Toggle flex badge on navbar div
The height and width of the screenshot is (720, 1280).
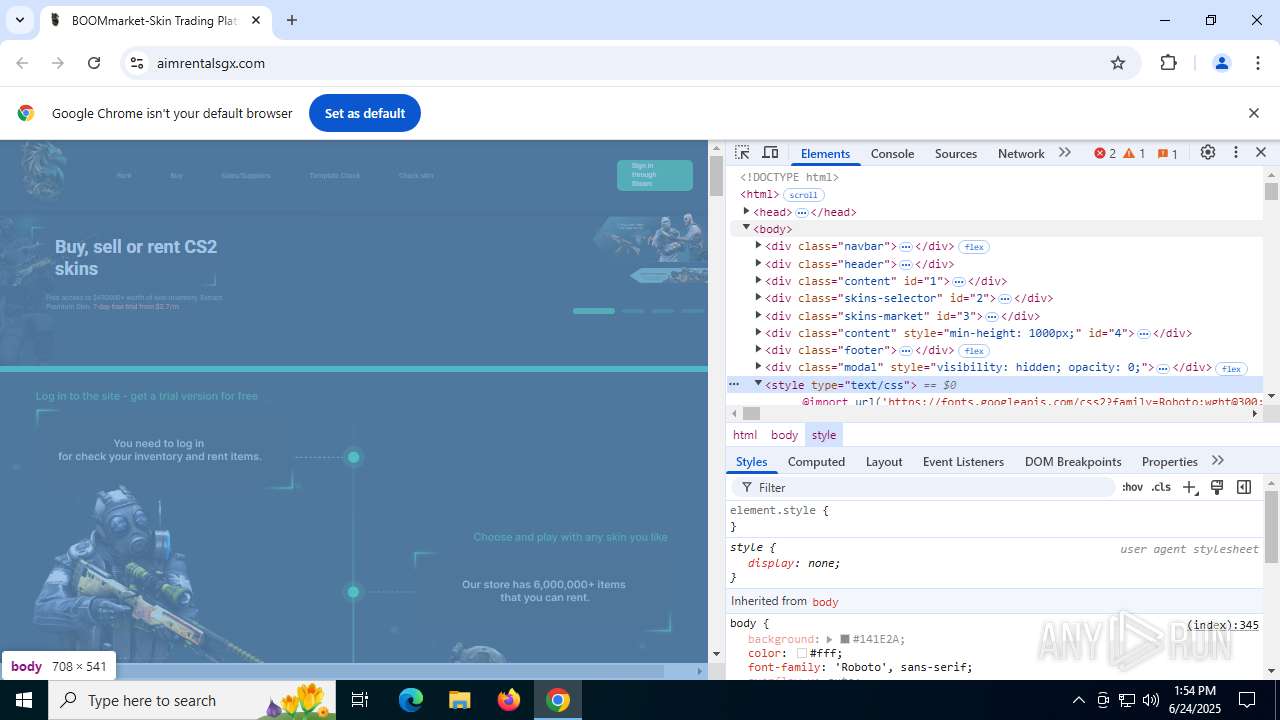click(974, 247)
